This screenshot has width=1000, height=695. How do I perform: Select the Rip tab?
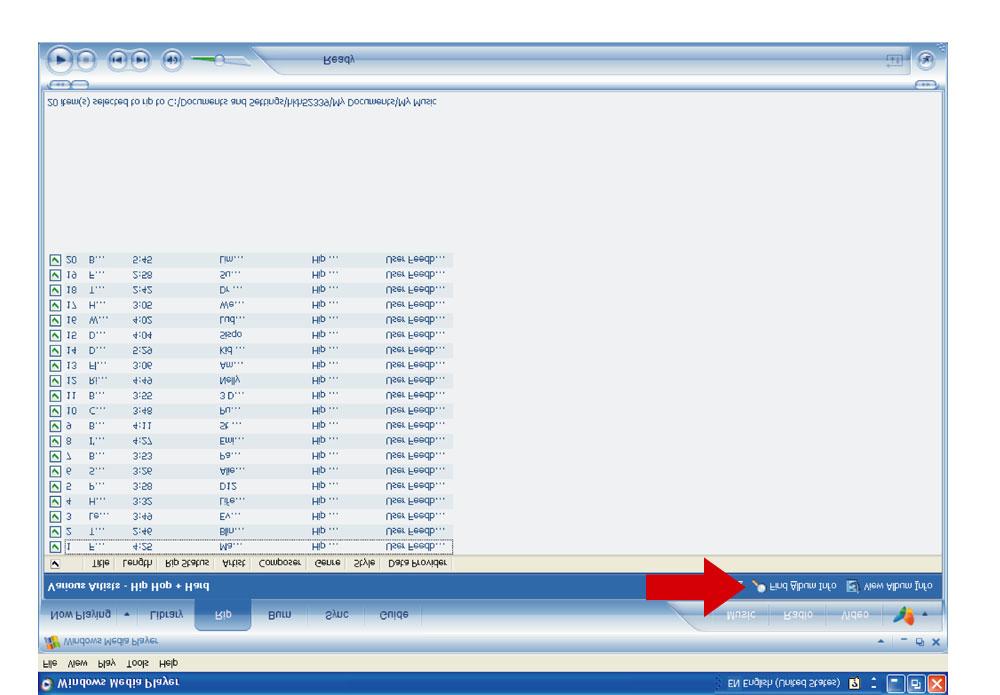(x=223, y=615)
